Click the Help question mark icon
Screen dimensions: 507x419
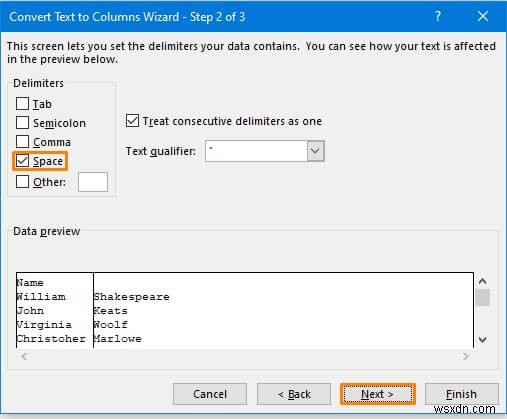click(x=438, y=16)
